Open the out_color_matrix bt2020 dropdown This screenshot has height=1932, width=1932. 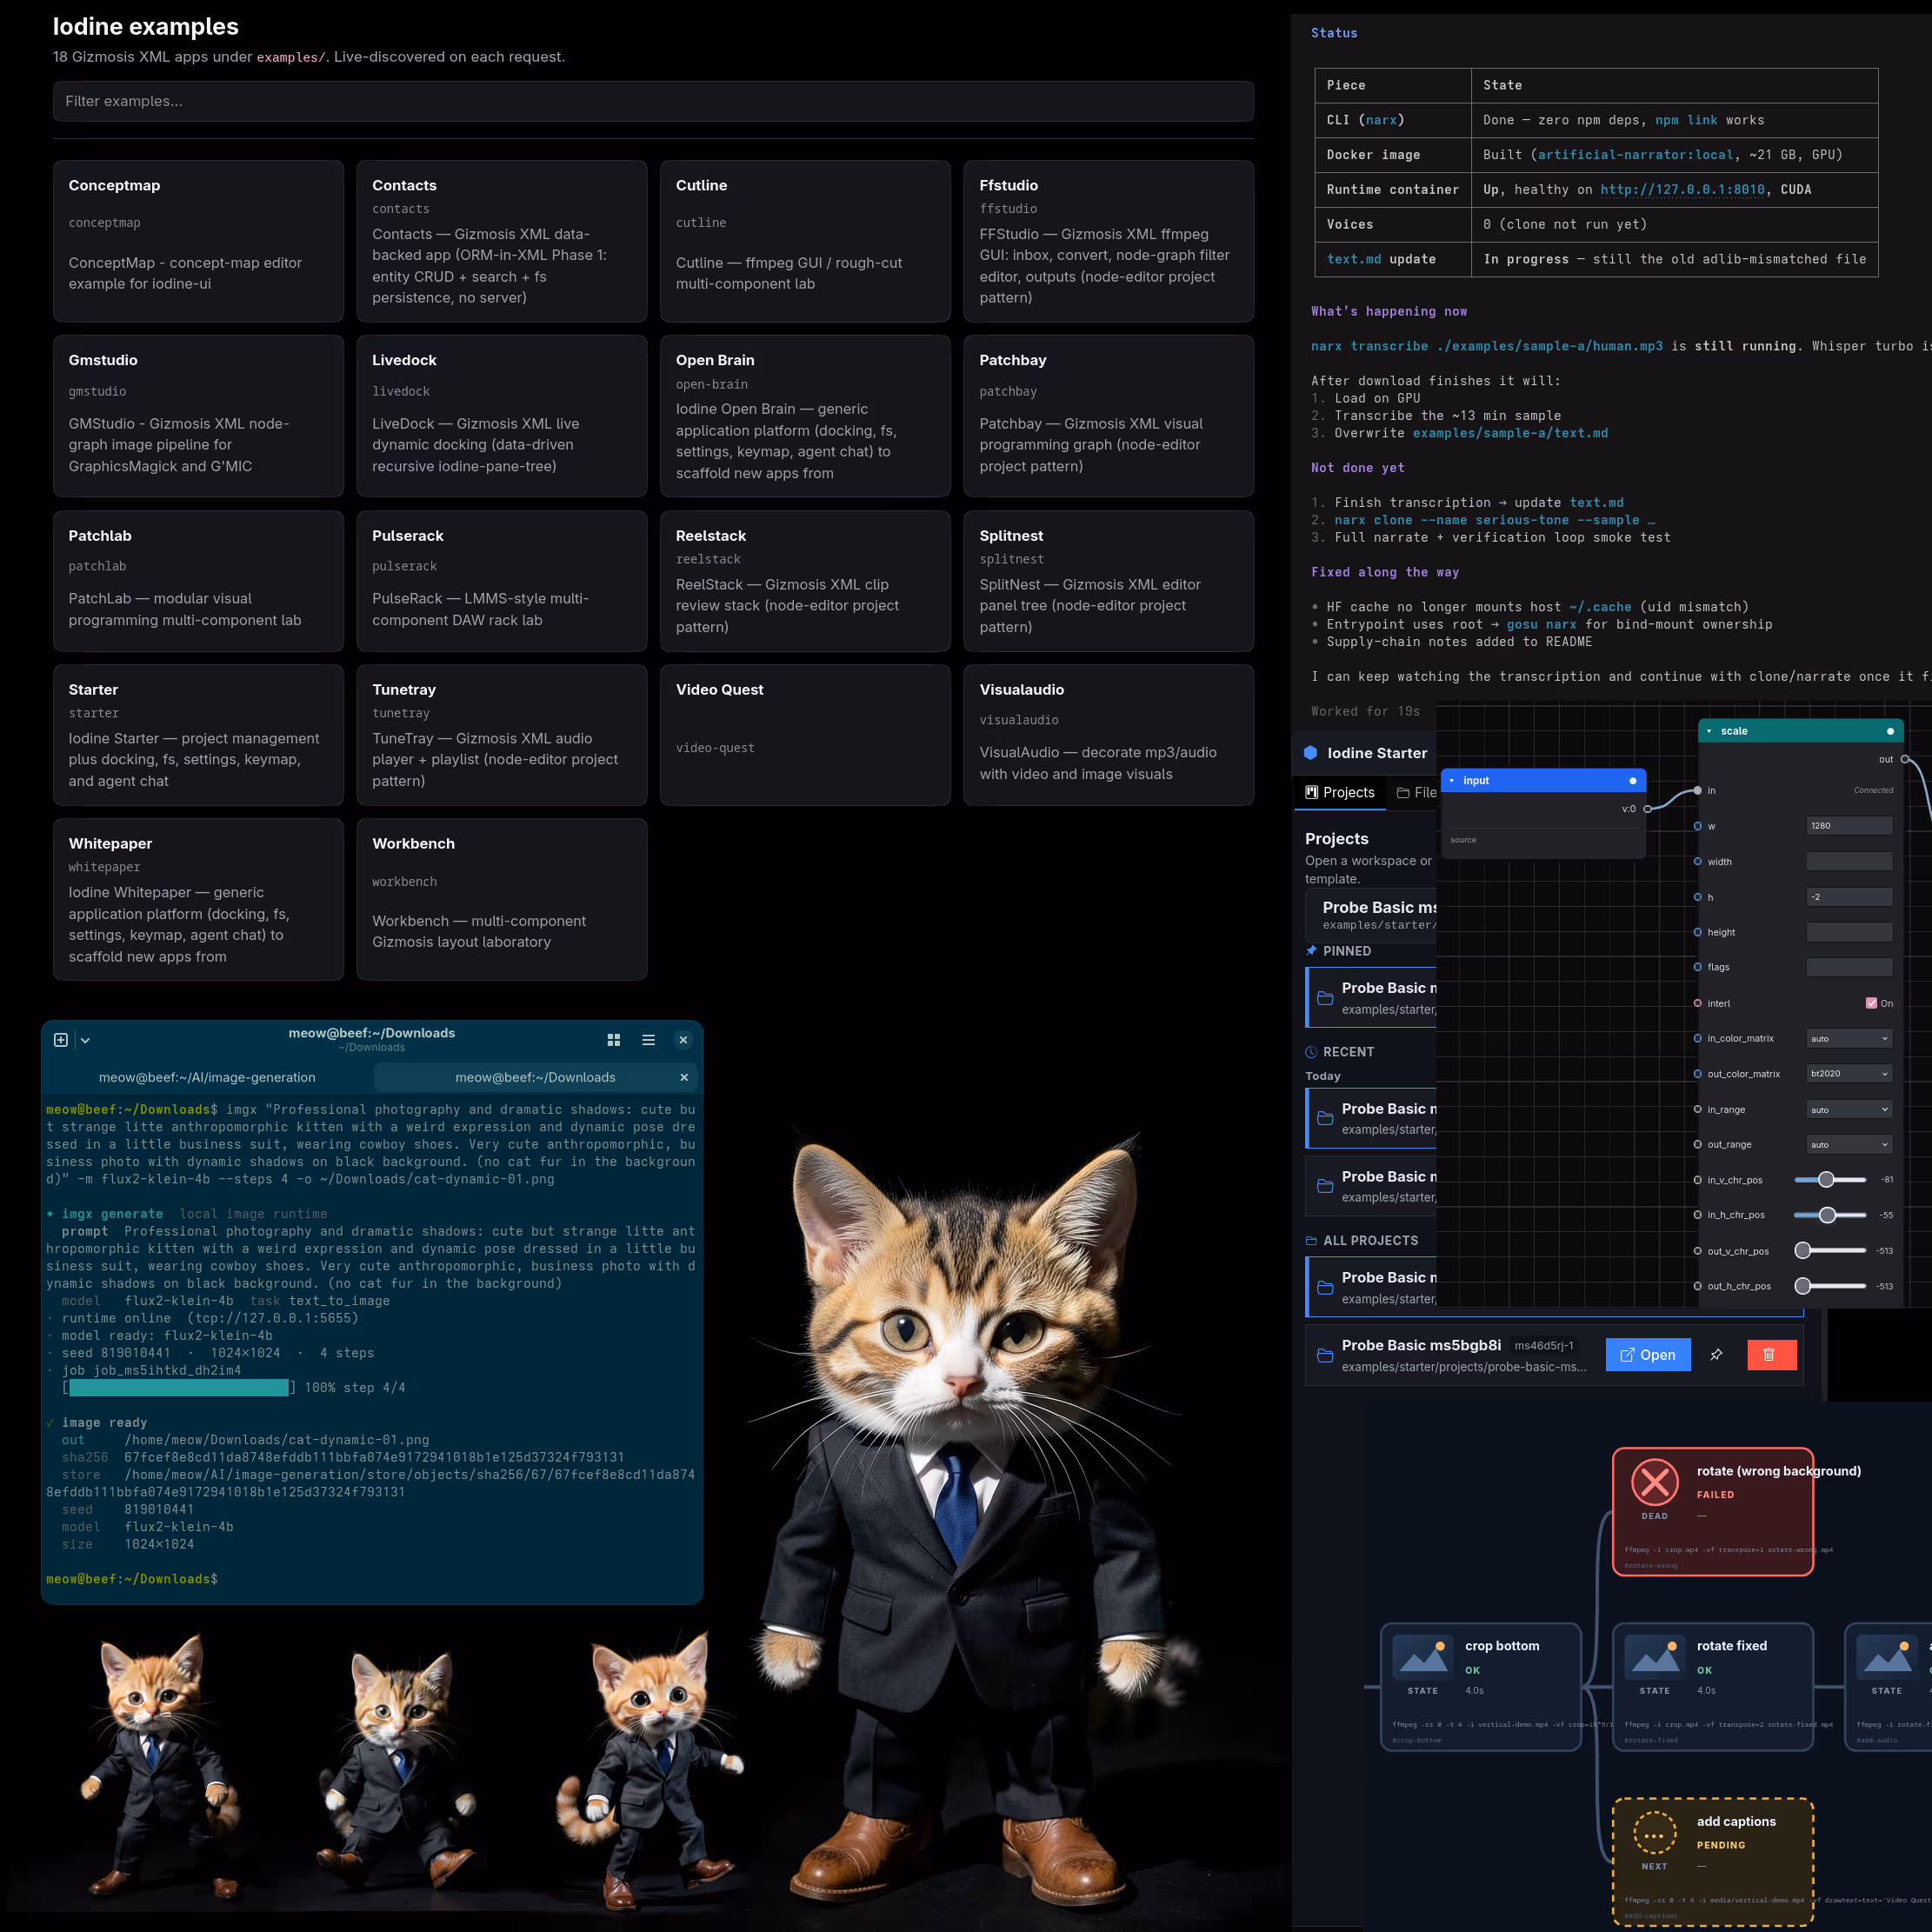click(x=1849, y=1073)
